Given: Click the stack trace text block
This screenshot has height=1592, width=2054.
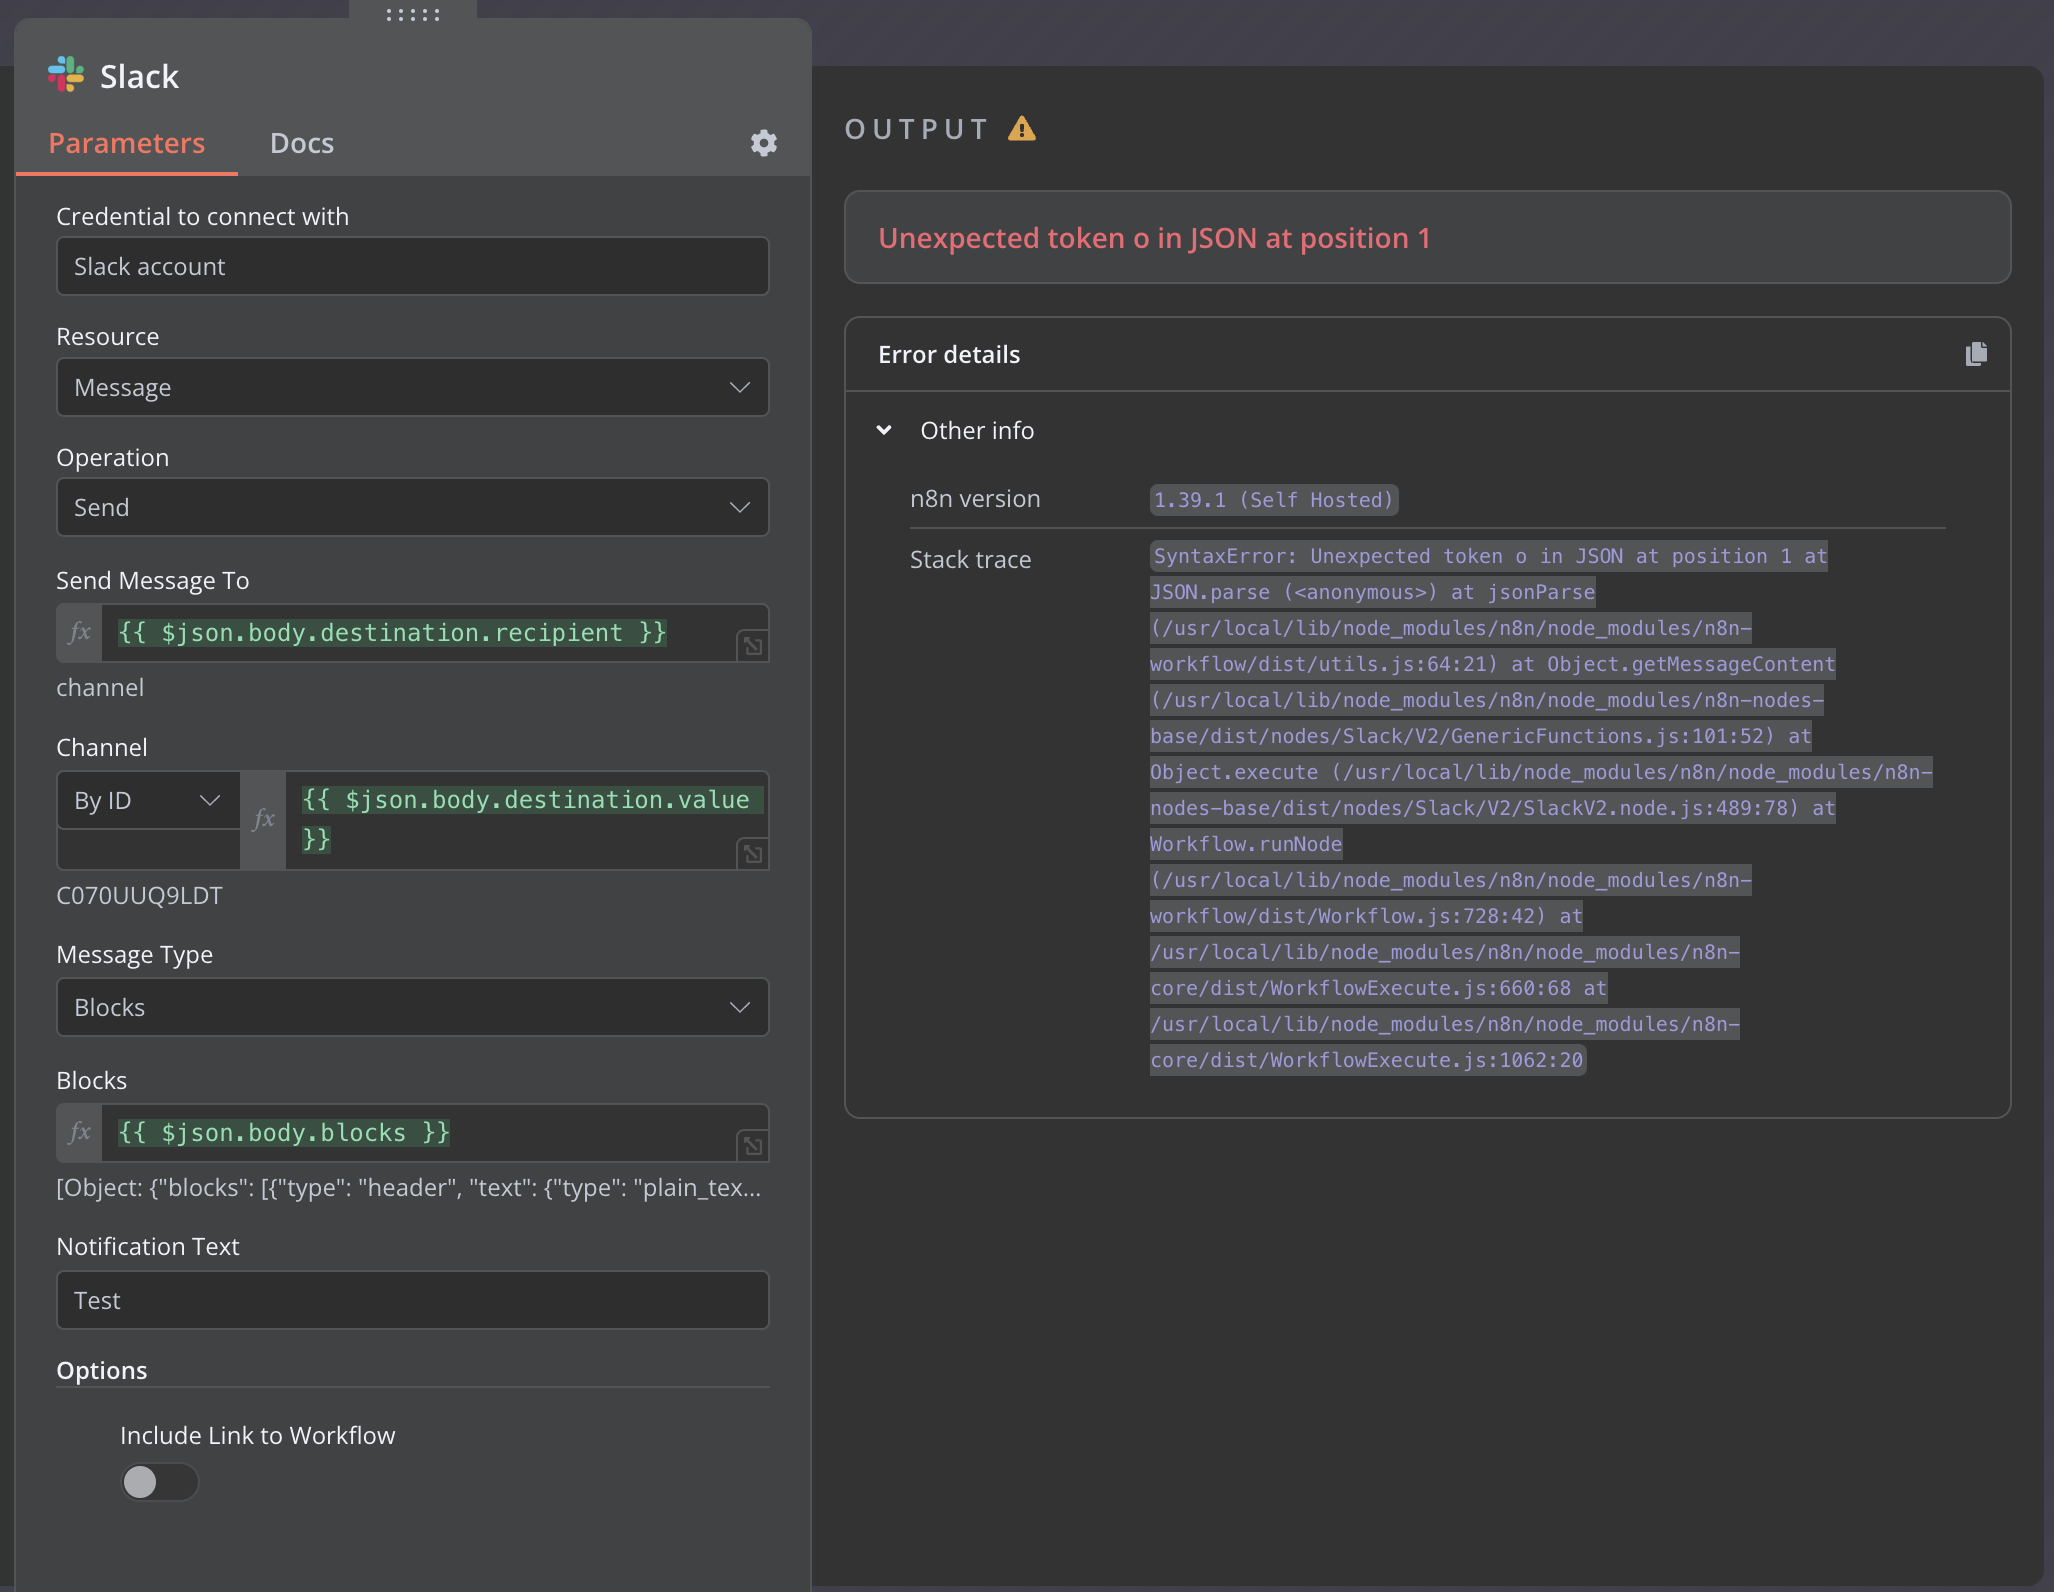Looking at the screenshot, I should 1540,808.
